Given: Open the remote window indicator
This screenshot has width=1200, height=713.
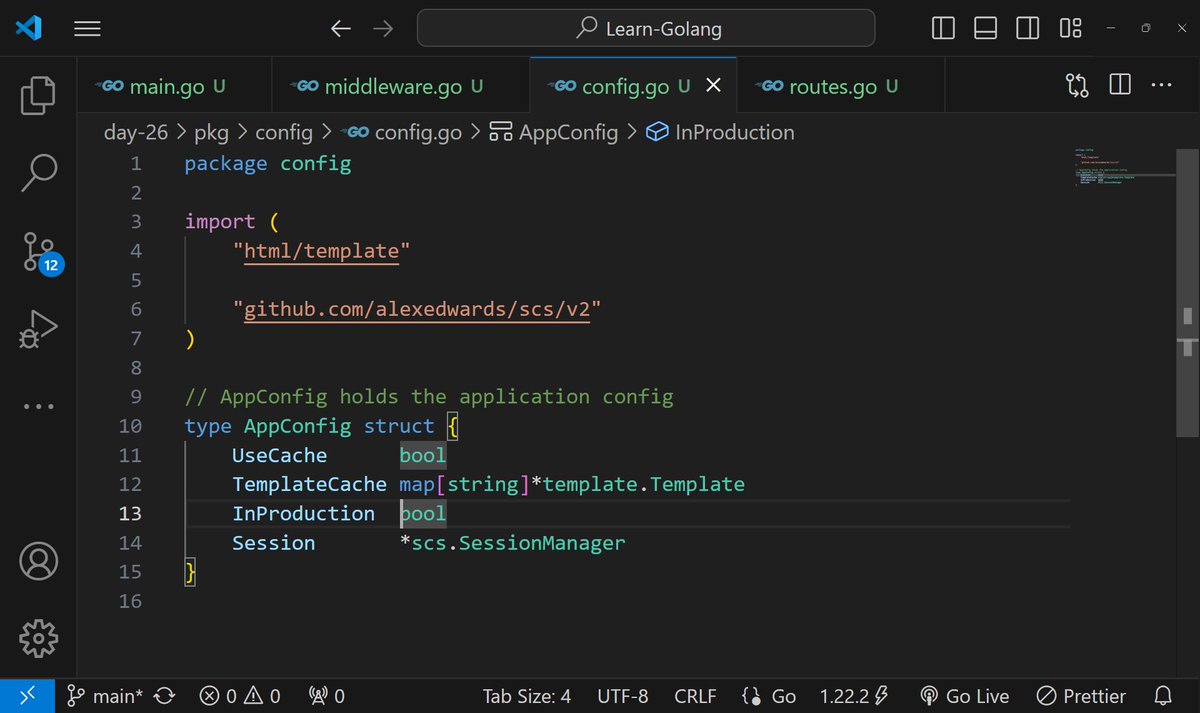Looking at the screenshot, I should coord(27,696).
